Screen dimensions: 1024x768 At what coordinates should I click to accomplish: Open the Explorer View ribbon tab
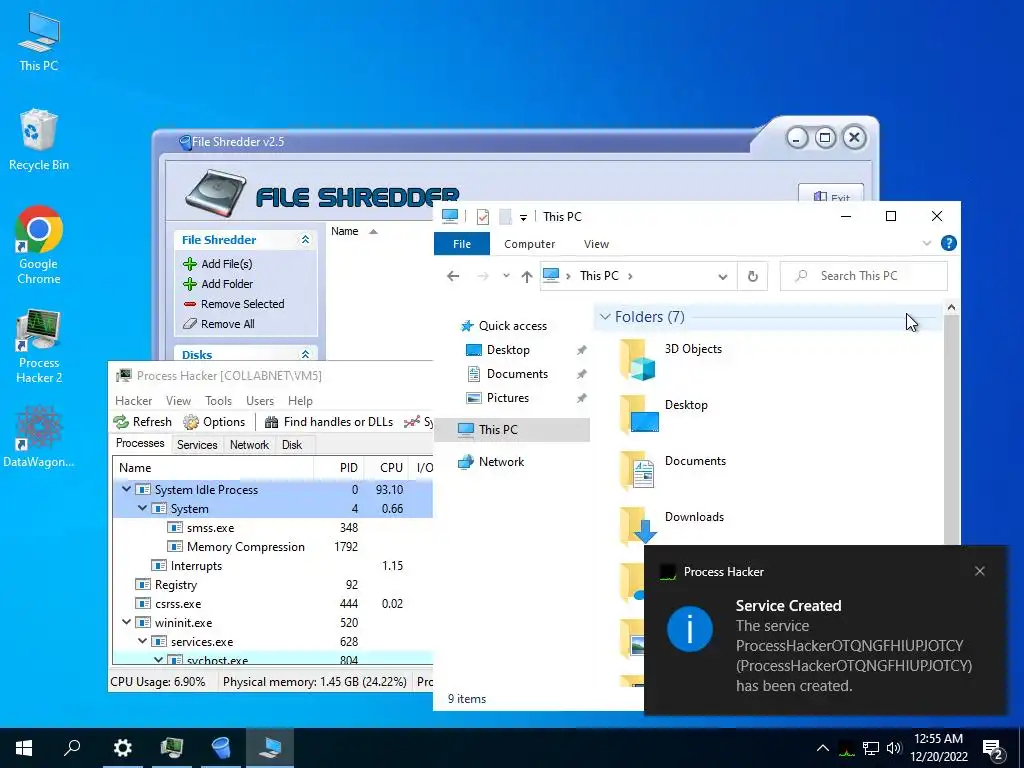[596, 244]
